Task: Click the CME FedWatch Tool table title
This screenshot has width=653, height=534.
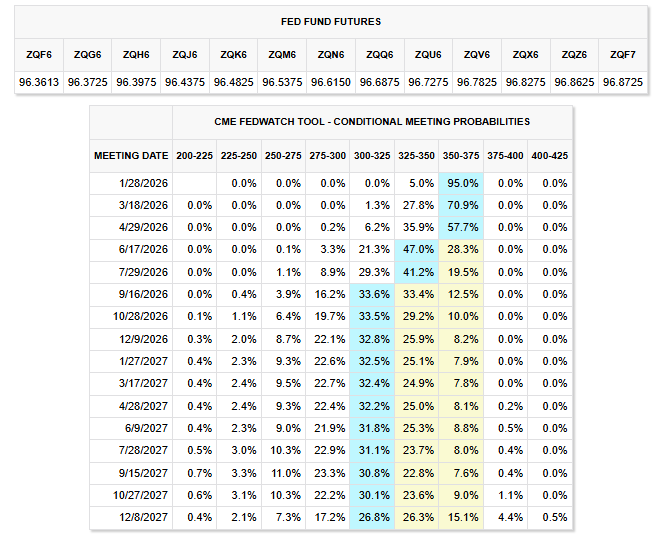Action: [x=372, y=122]
